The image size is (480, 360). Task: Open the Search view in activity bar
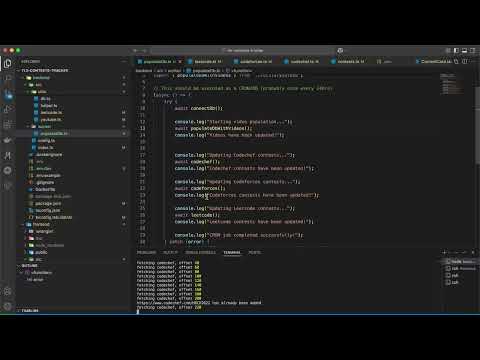(7, 78)
